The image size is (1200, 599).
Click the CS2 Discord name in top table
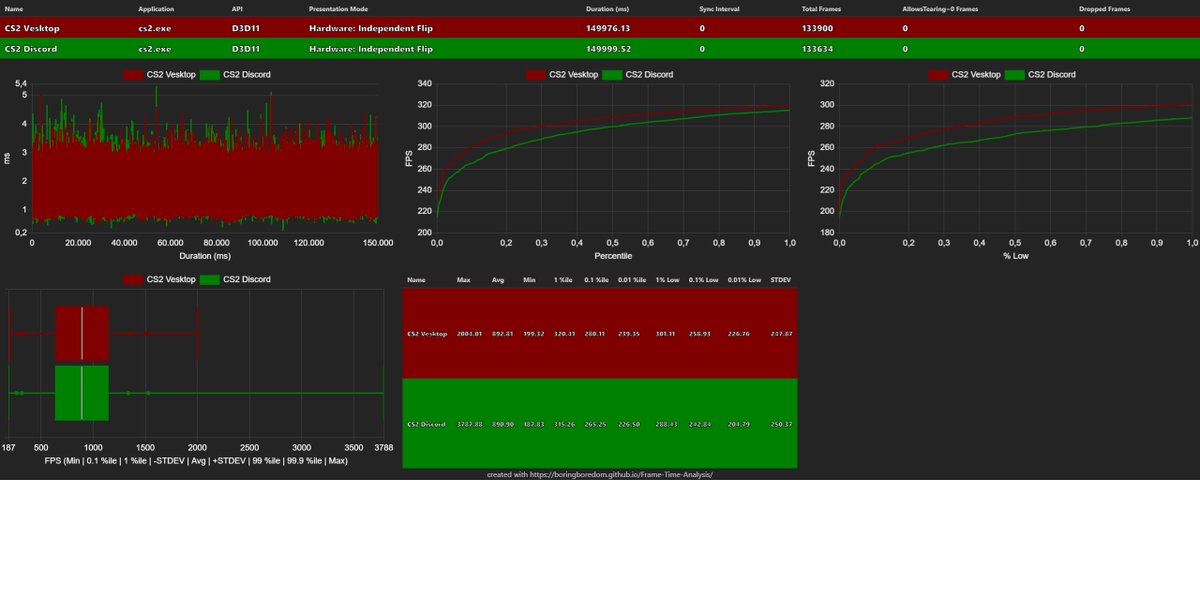[x=30, y=48]
